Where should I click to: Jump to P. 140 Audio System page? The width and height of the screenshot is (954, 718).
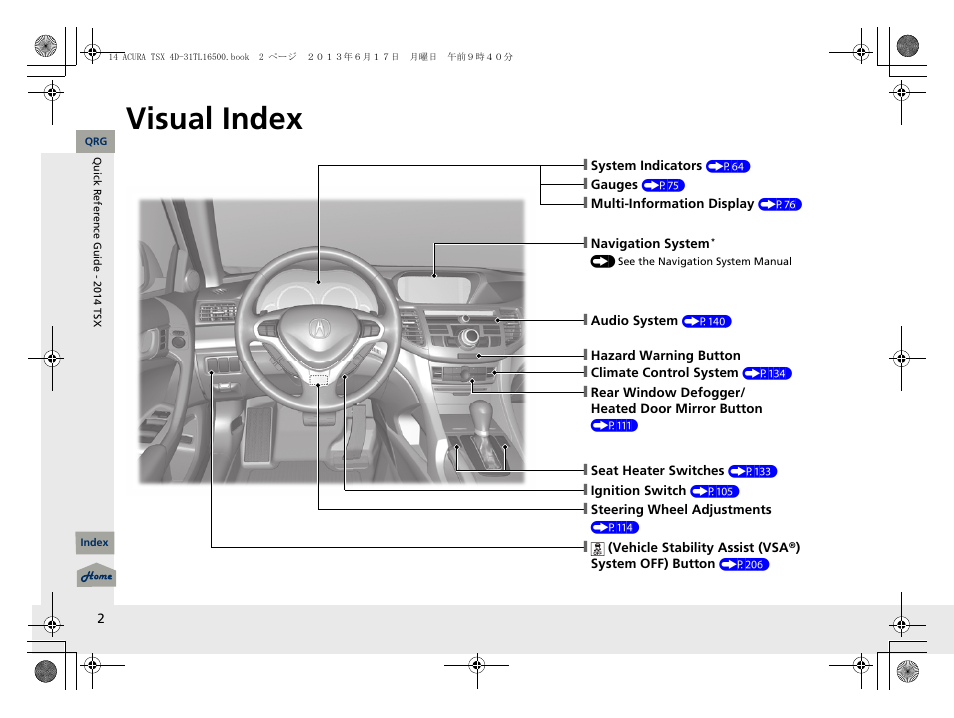706,321
